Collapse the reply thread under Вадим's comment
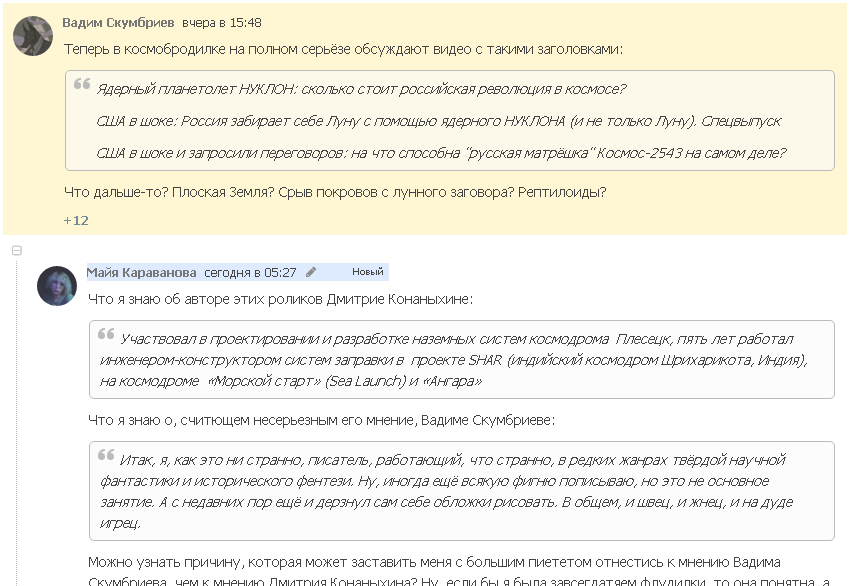The image size is (850, 586). (x=16, y=250)
